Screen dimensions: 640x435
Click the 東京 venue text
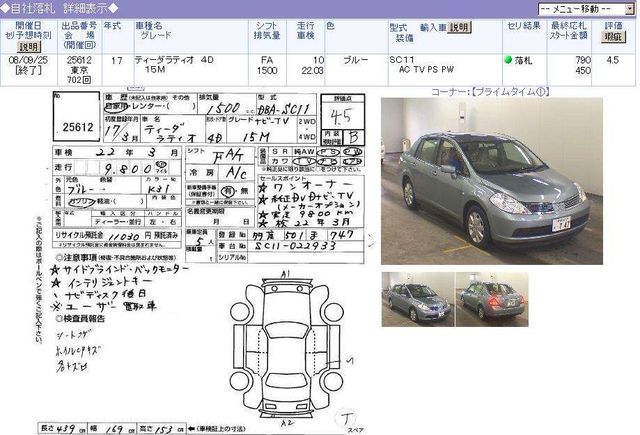coord(79,70)
